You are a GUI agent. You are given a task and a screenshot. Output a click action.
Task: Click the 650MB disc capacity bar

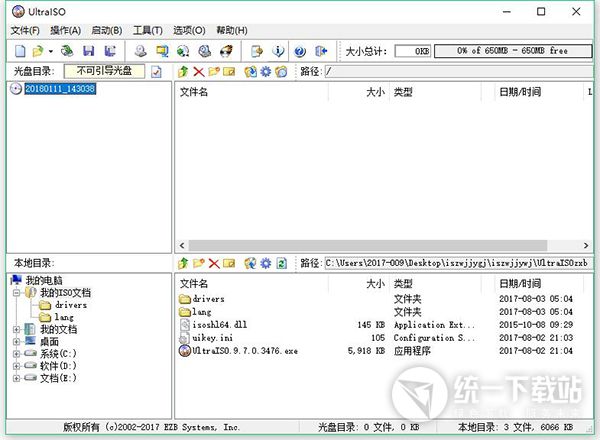(x=511, y=50)
